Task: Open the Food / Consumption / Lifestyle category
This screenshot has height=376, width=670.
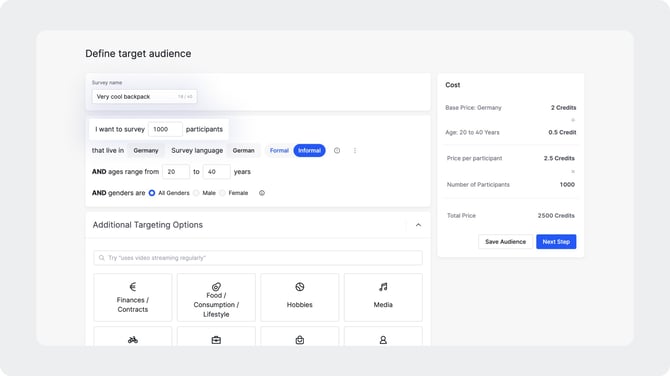Action: pos(216,297)
